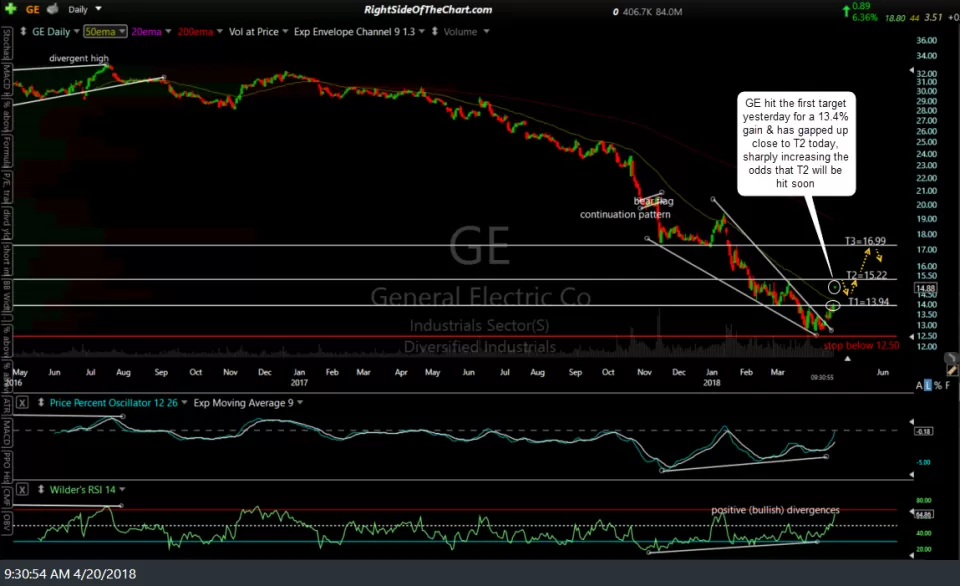
Task: Click the -0.18 oscillator value marker
Action: 923,431
